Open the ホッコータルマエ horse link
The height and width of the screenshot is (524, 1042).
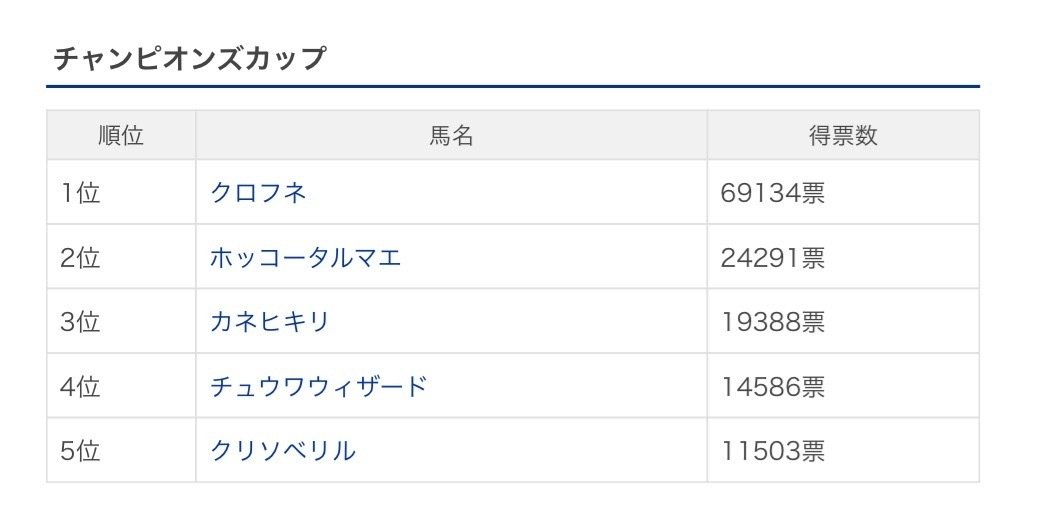coord(306,257)
